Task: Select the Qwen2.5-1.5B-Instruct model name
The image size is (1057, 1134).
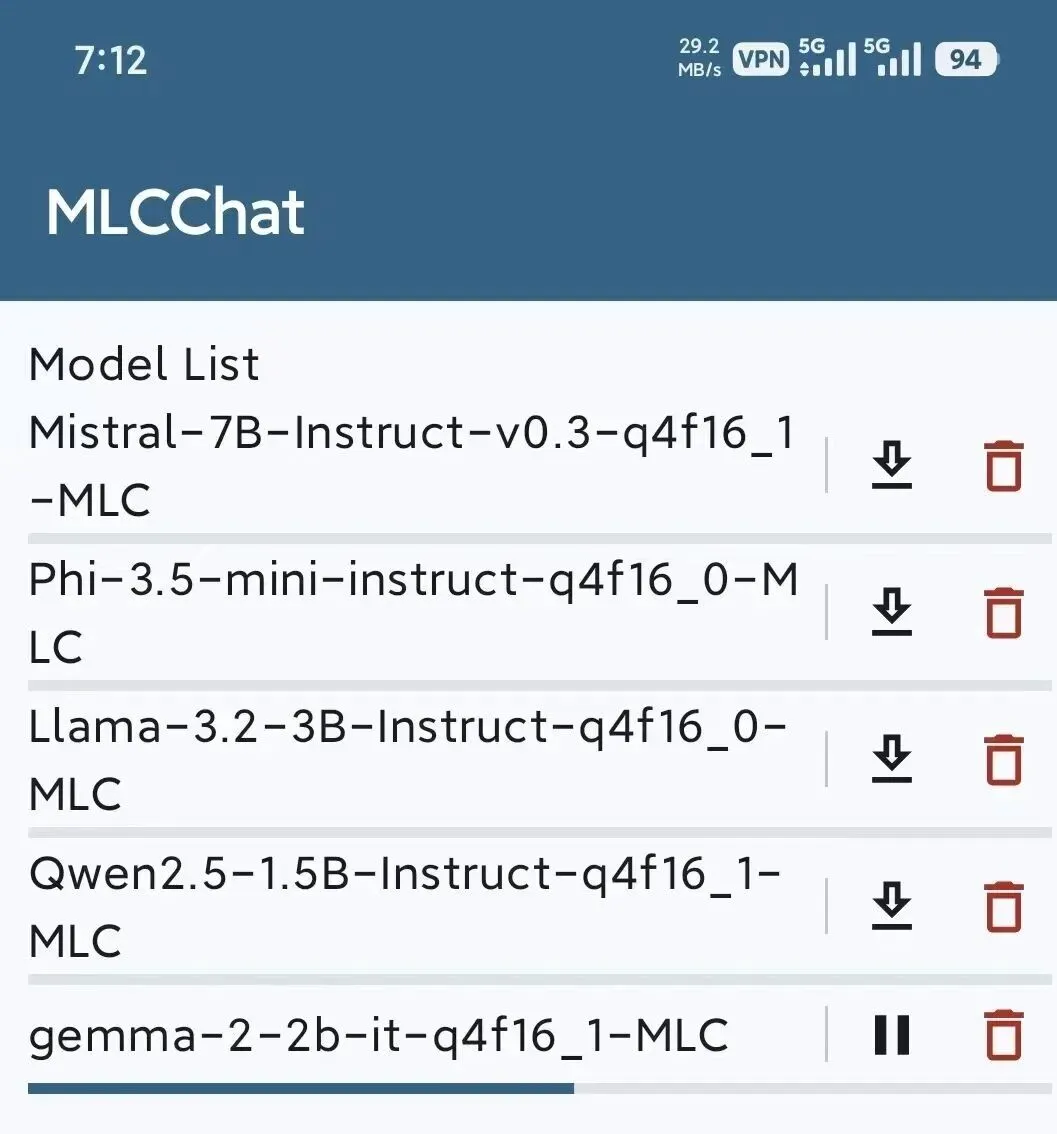Action: (x=405, y=906)
